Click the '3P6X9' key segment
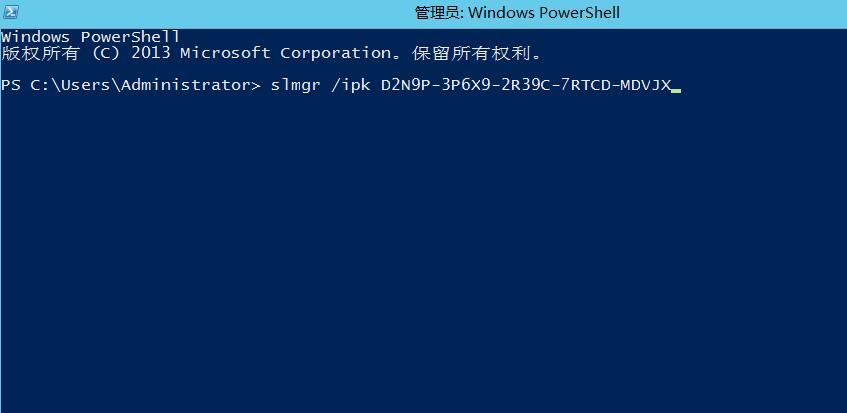Screen dimensions: 847x413 point(466,85)
